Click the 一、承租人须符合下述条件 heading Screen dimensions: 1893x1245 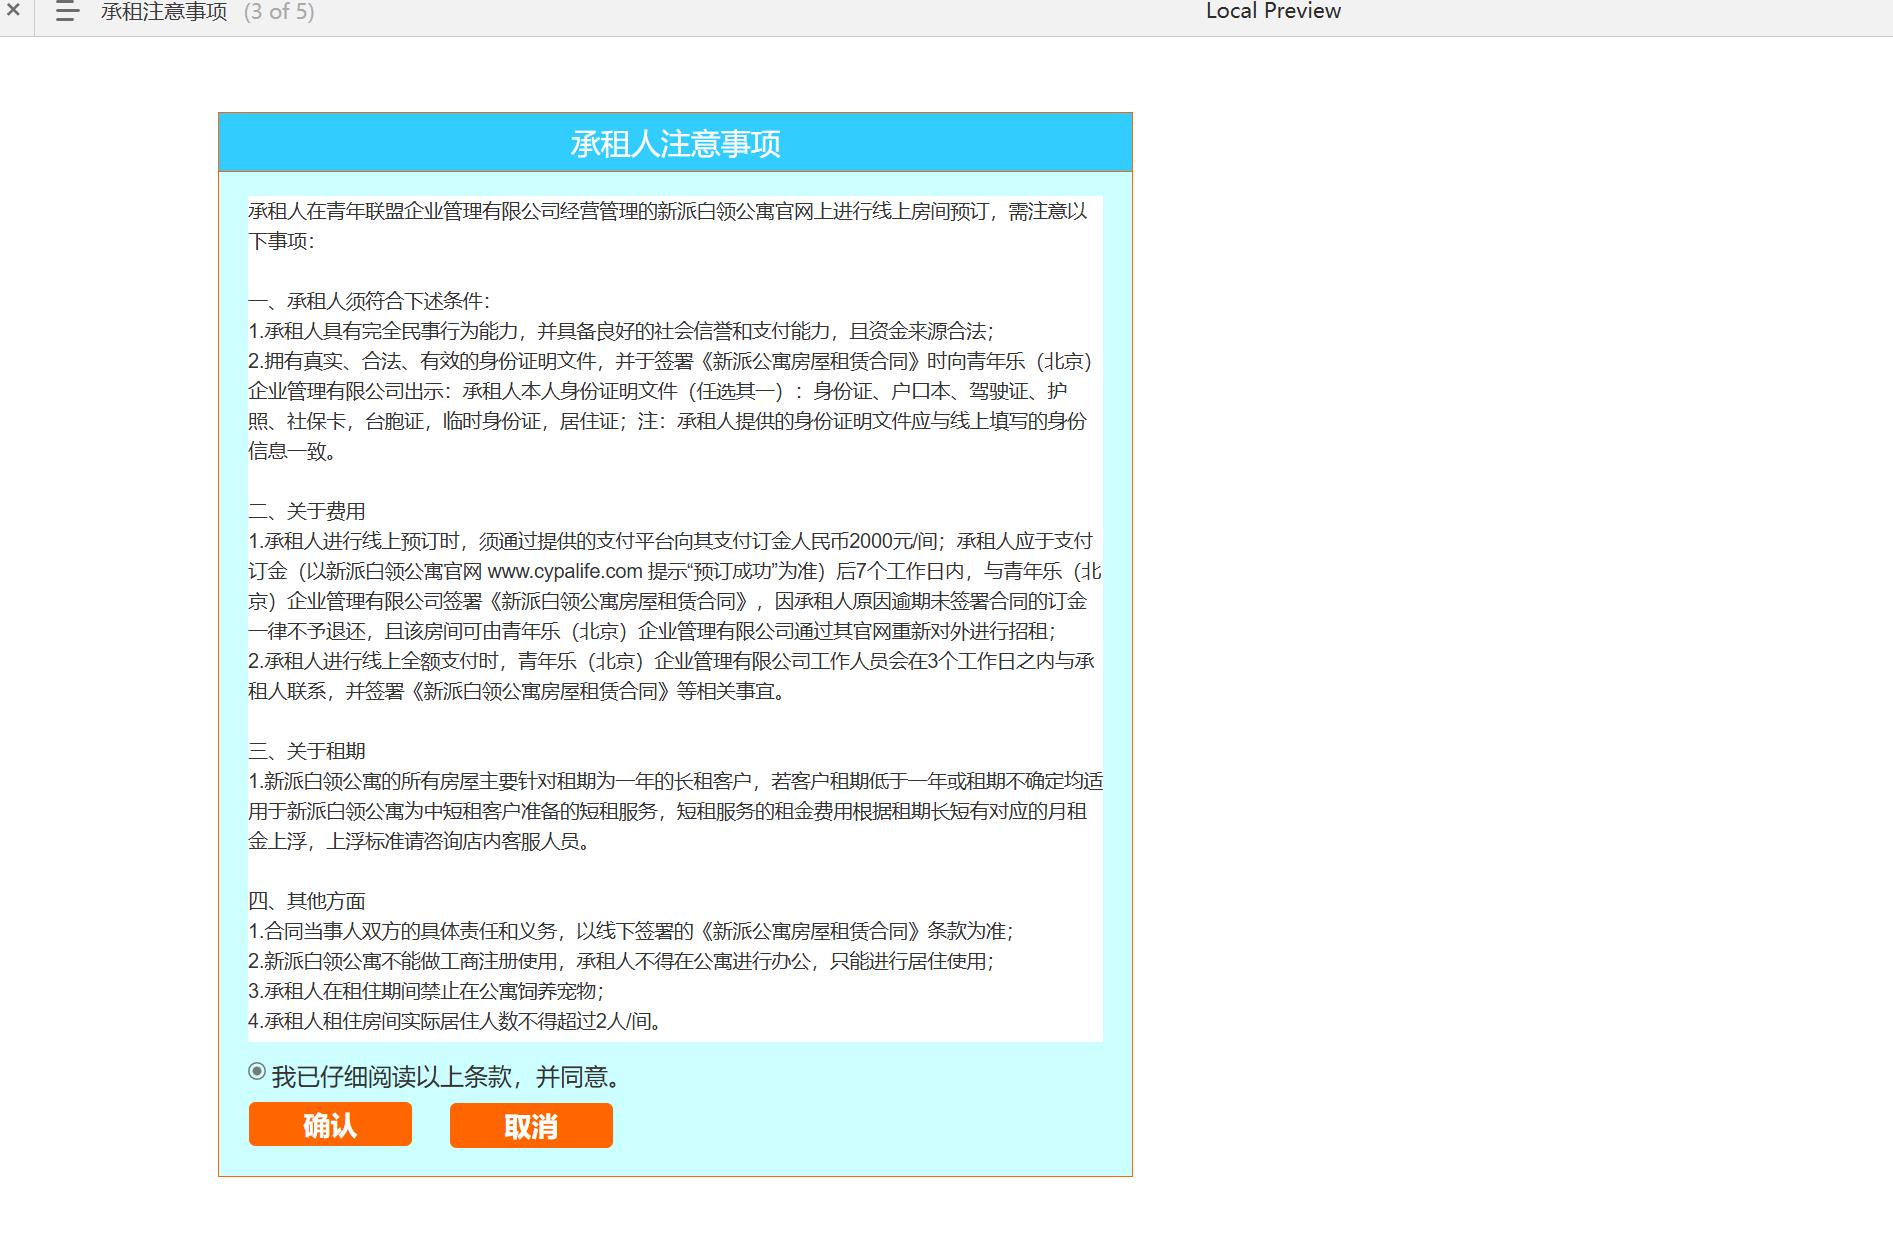click(369, 301)
